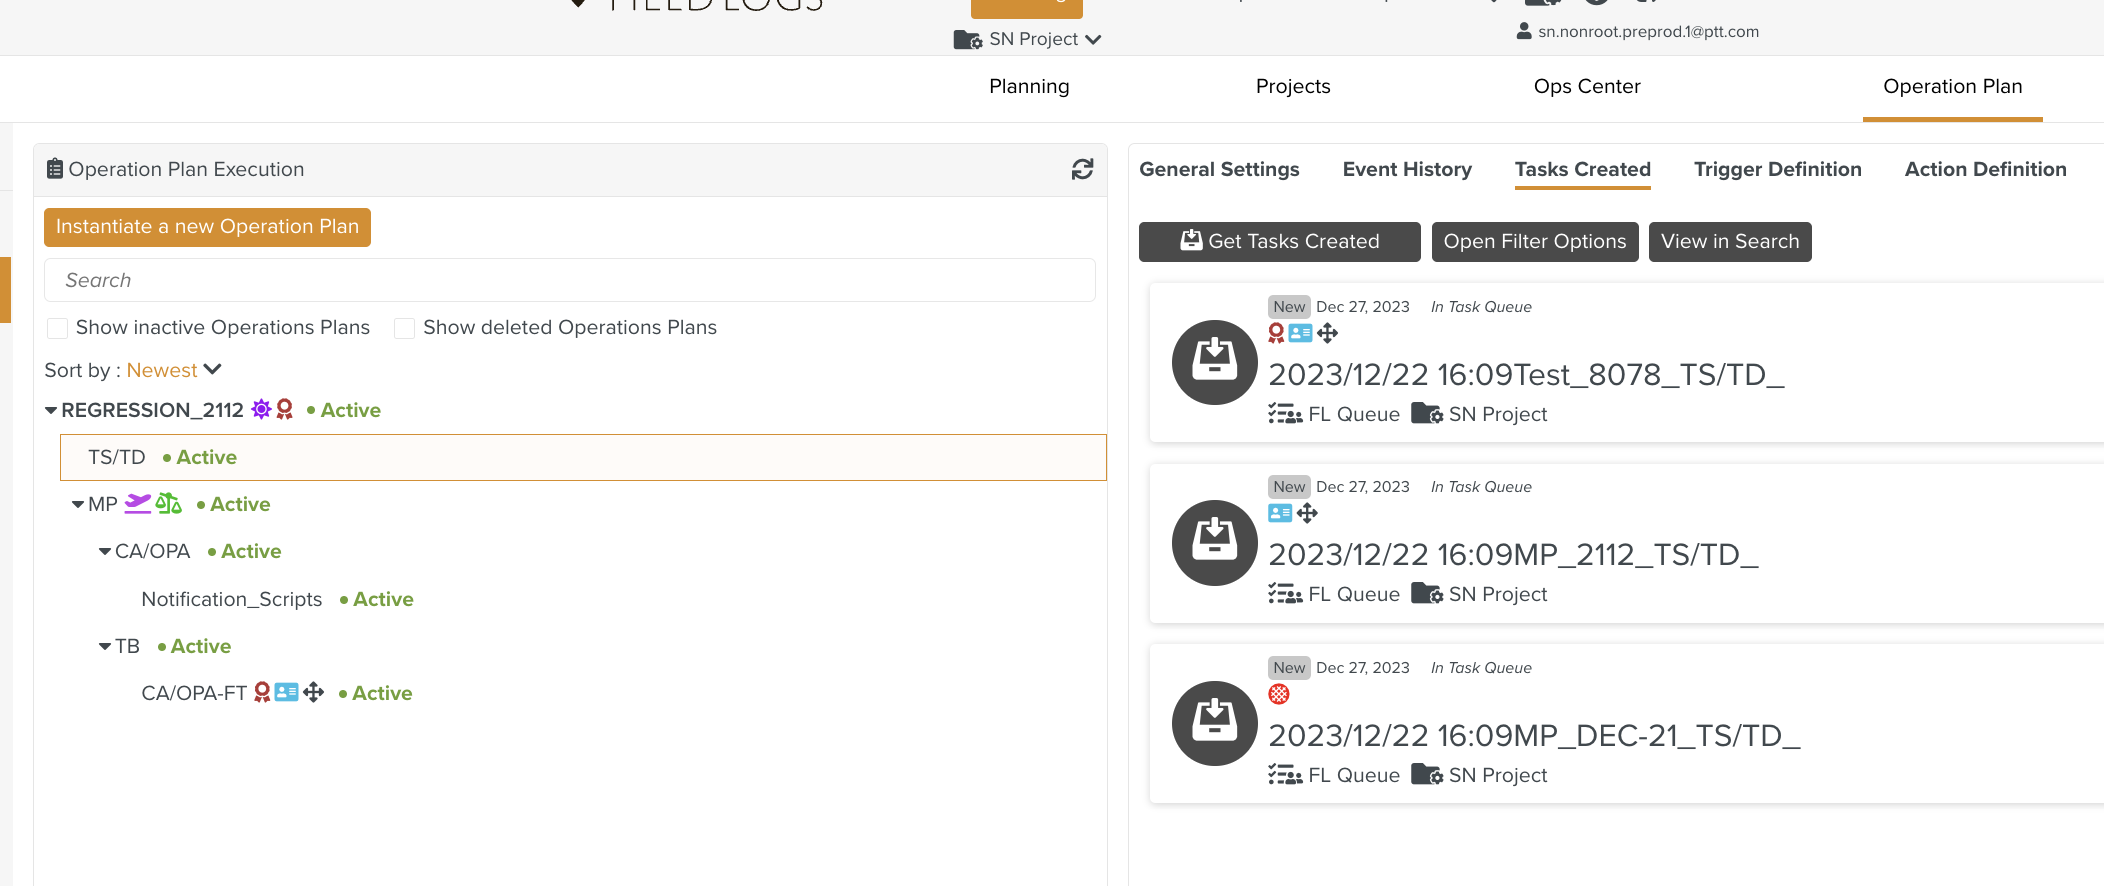Open the SN Project selector dropdown

coord(1030,39)
